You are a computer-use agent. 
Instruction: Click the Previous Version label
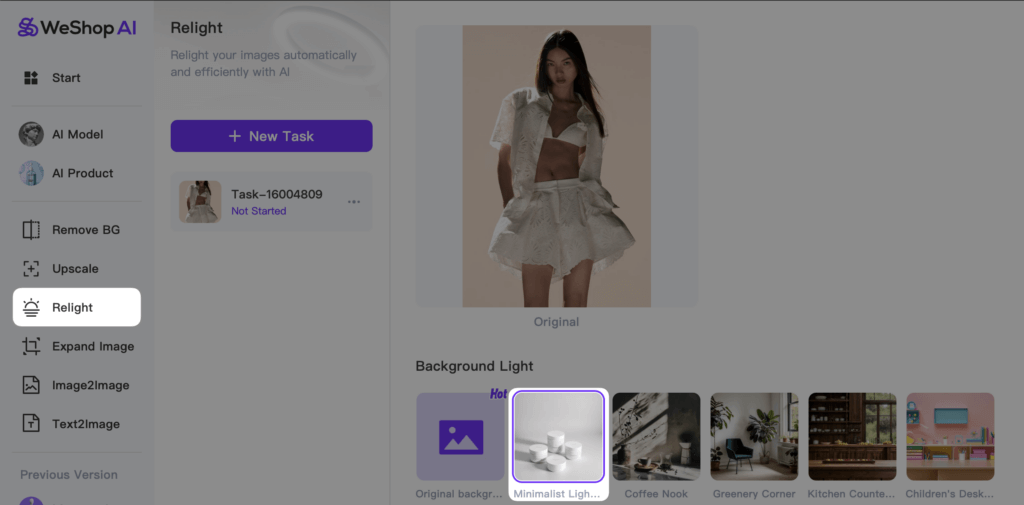click(x=69, y=475)
